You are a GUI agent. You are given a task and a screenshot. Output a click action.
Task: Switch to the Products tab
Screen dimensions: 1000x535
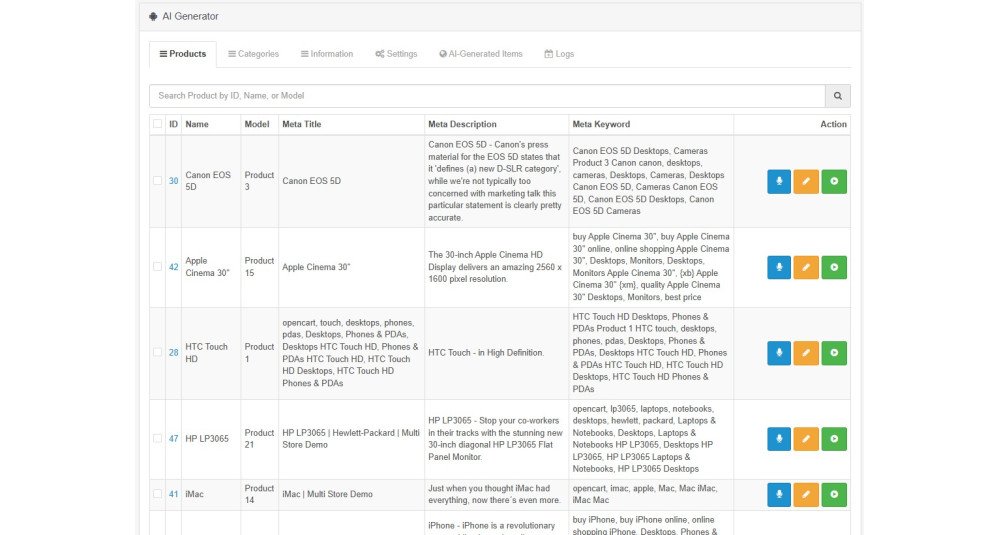(x=183, y=54)
